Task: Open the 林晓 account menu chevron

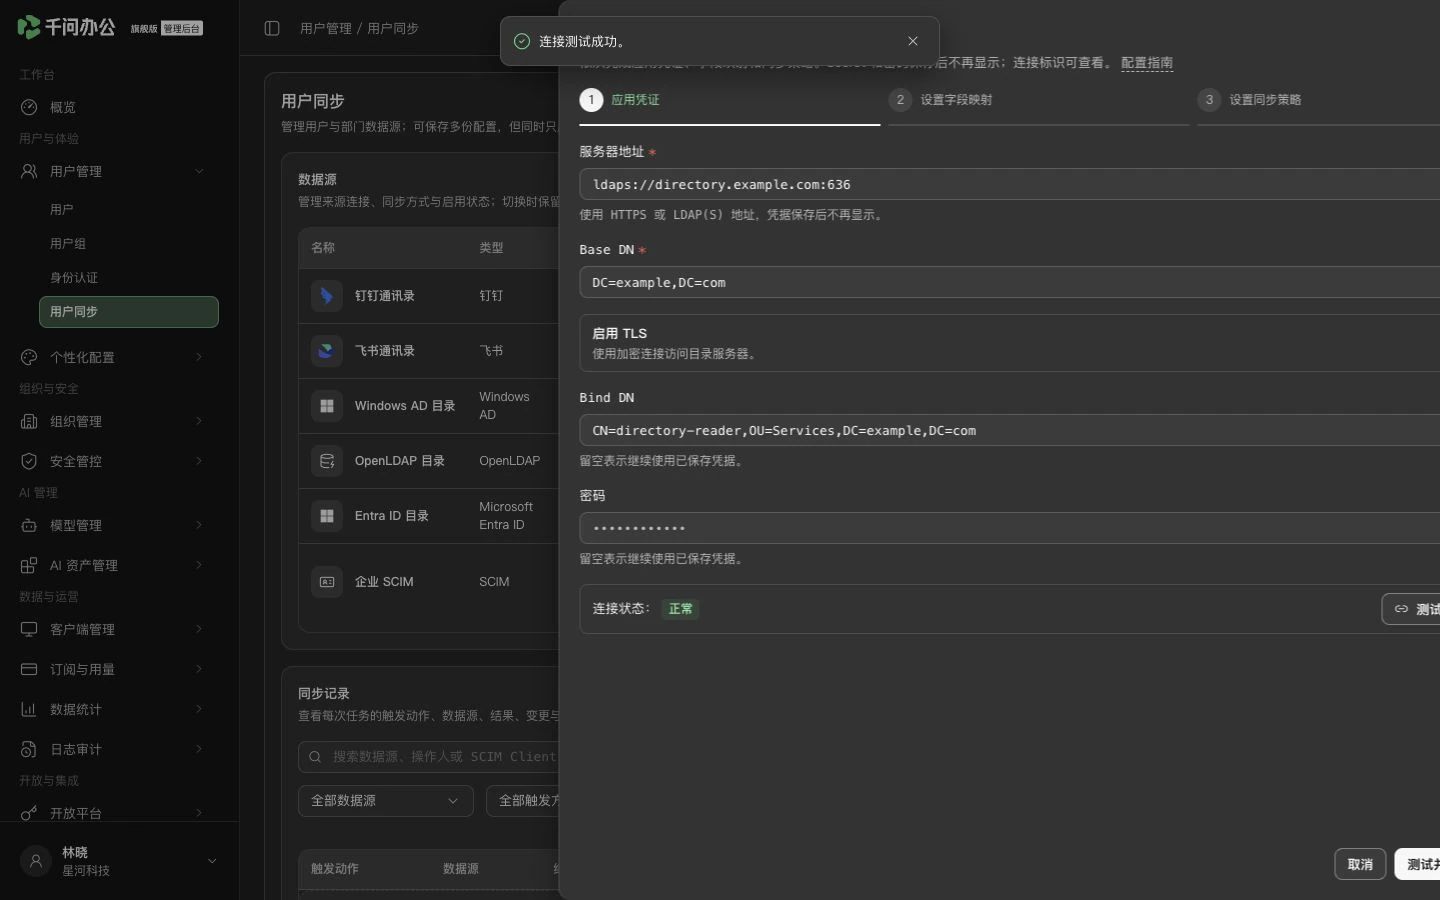Action: [x=212, y=861]
